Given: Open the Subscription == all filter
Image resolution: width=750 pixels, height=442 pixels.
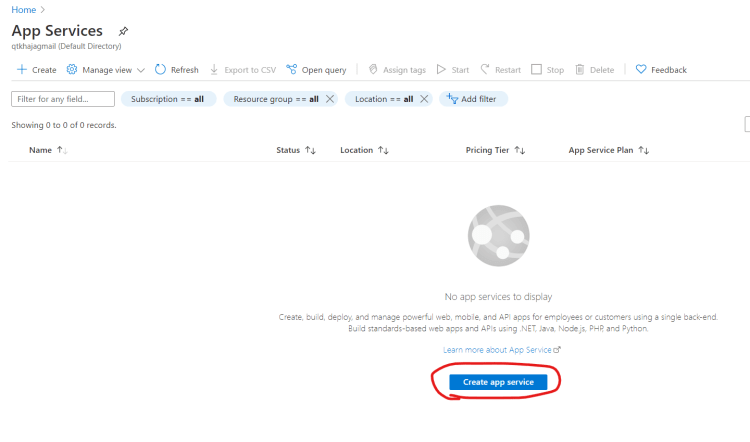Looking at the screenshot, I should point(168,99).
